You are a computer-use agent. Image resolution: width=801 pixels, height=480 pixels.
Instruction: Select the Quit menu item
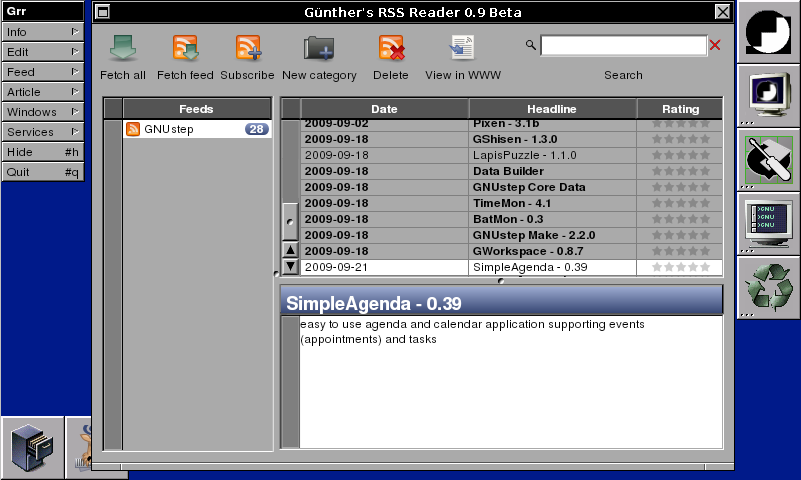(x=42, y=172)
